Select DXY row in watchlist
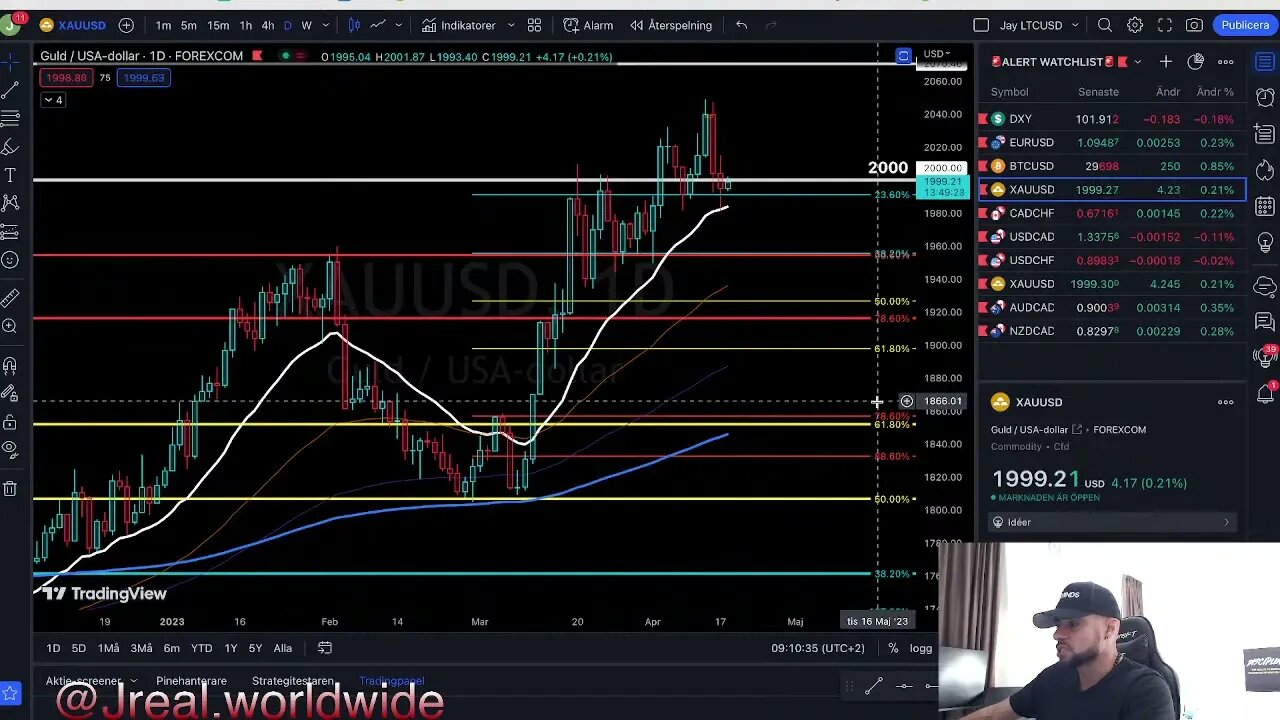 click(1112, 119)
